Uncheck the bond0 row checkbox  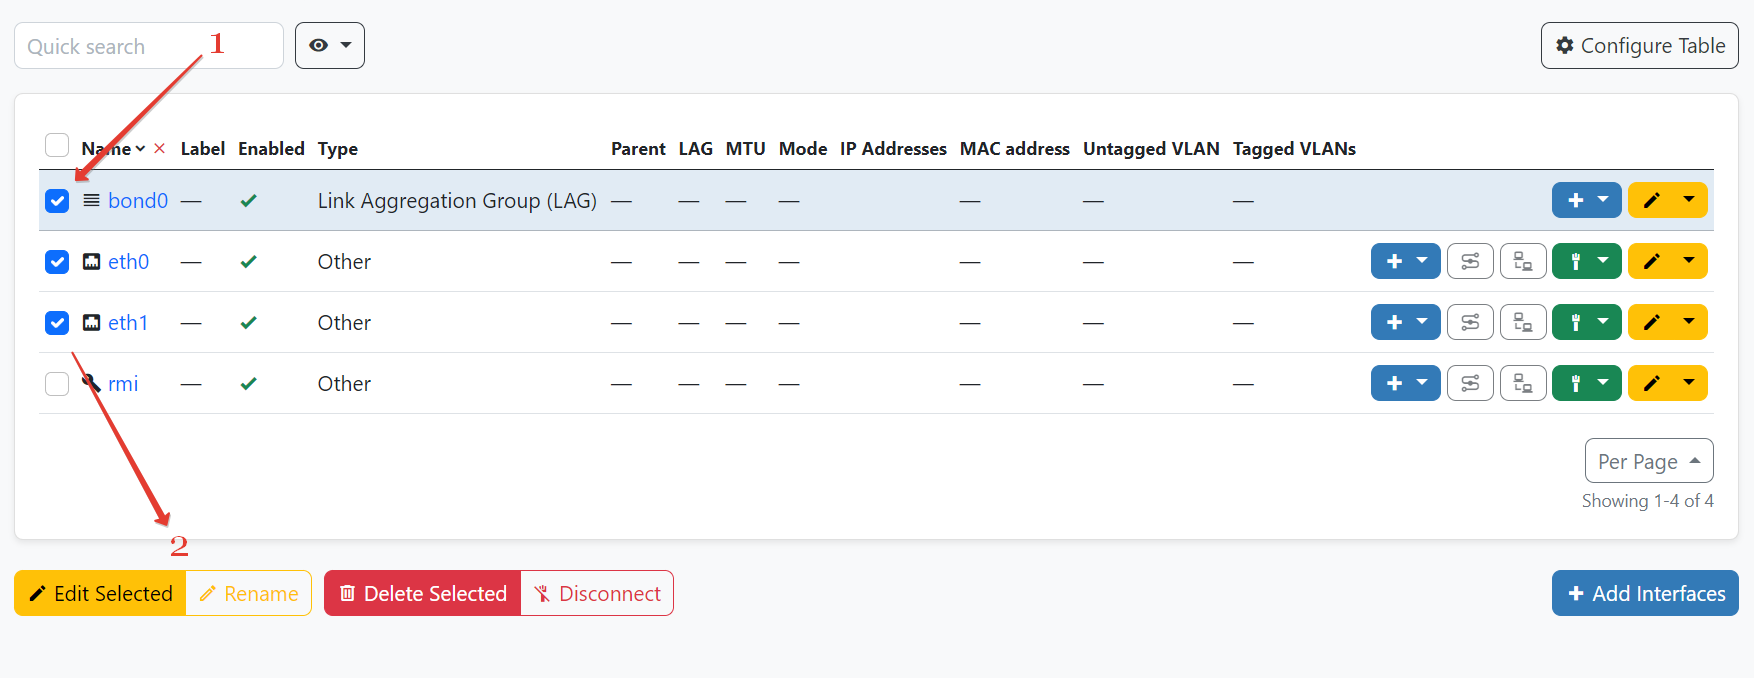57,201
